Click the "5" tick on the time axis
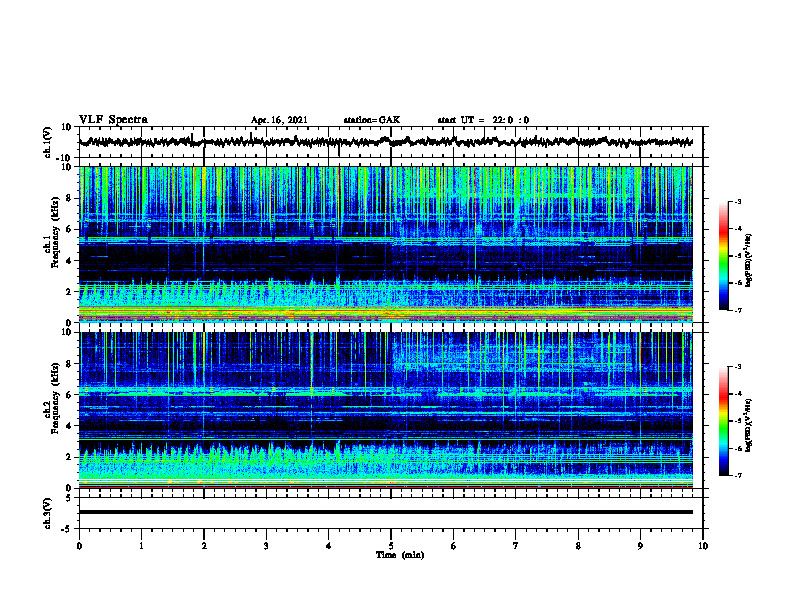This screenshot has height=612, width=792. pos(391,546)
